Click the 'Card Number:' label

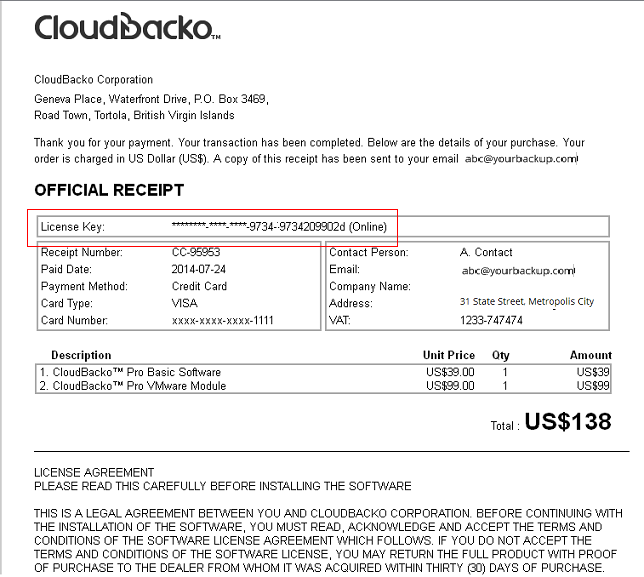tap(74, 320)
